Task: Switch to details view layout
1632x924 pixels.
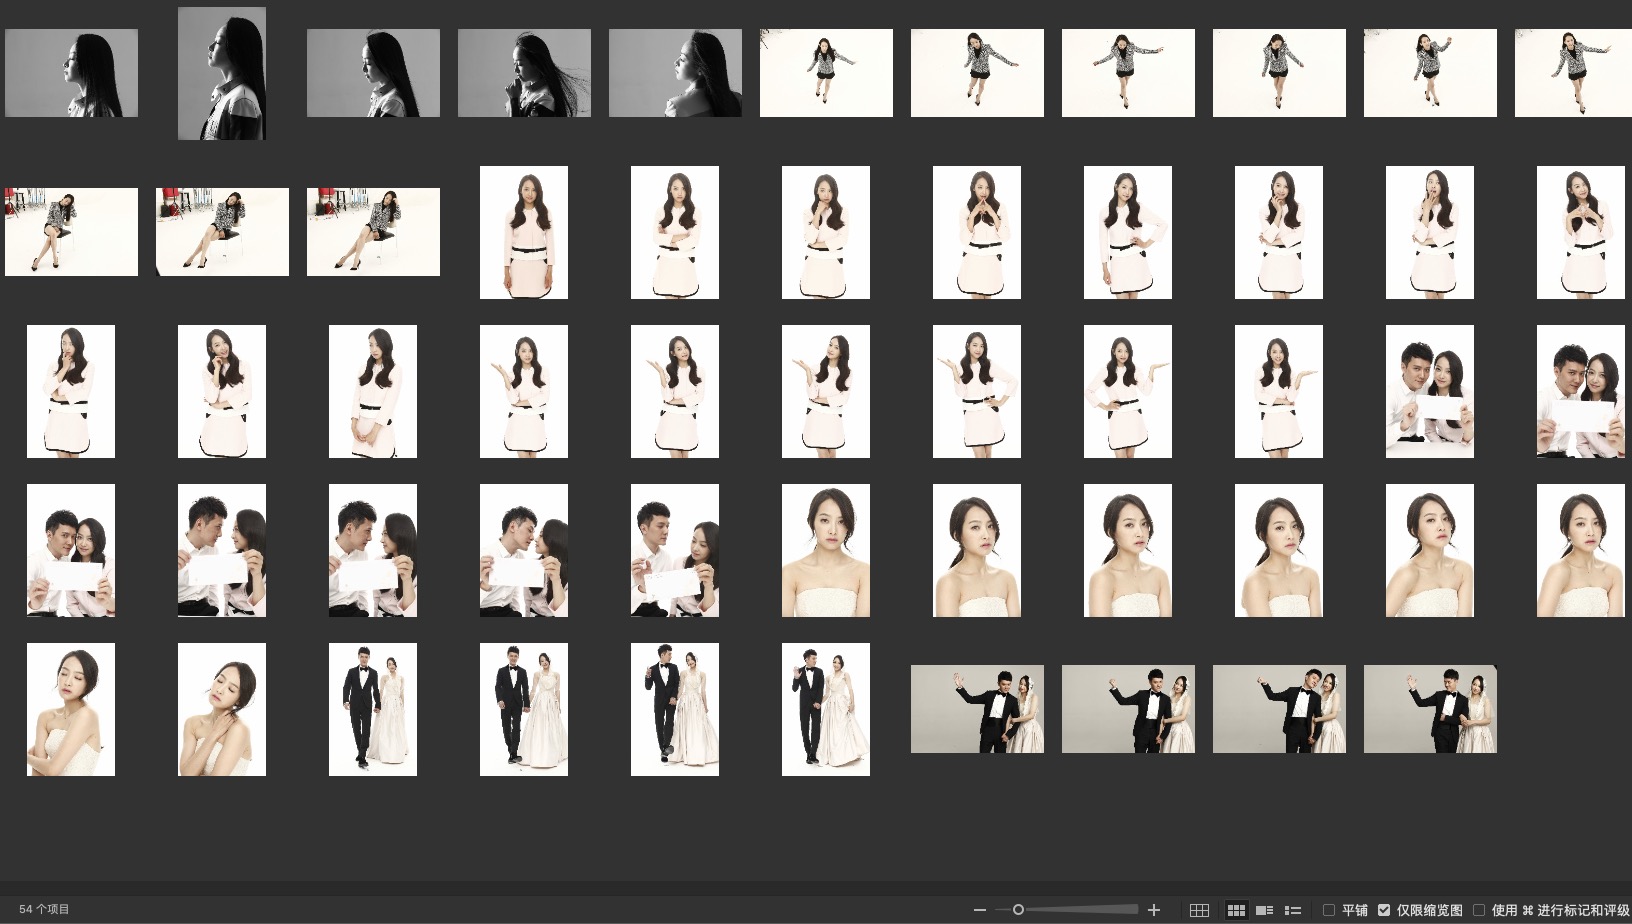Action: 1264,910
